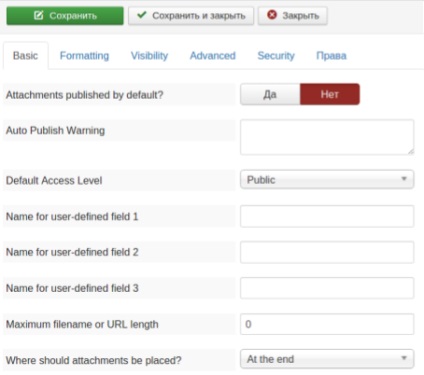424x375 pixels.
Task: Open the Default Access Level dropdown
Action: 327,180
